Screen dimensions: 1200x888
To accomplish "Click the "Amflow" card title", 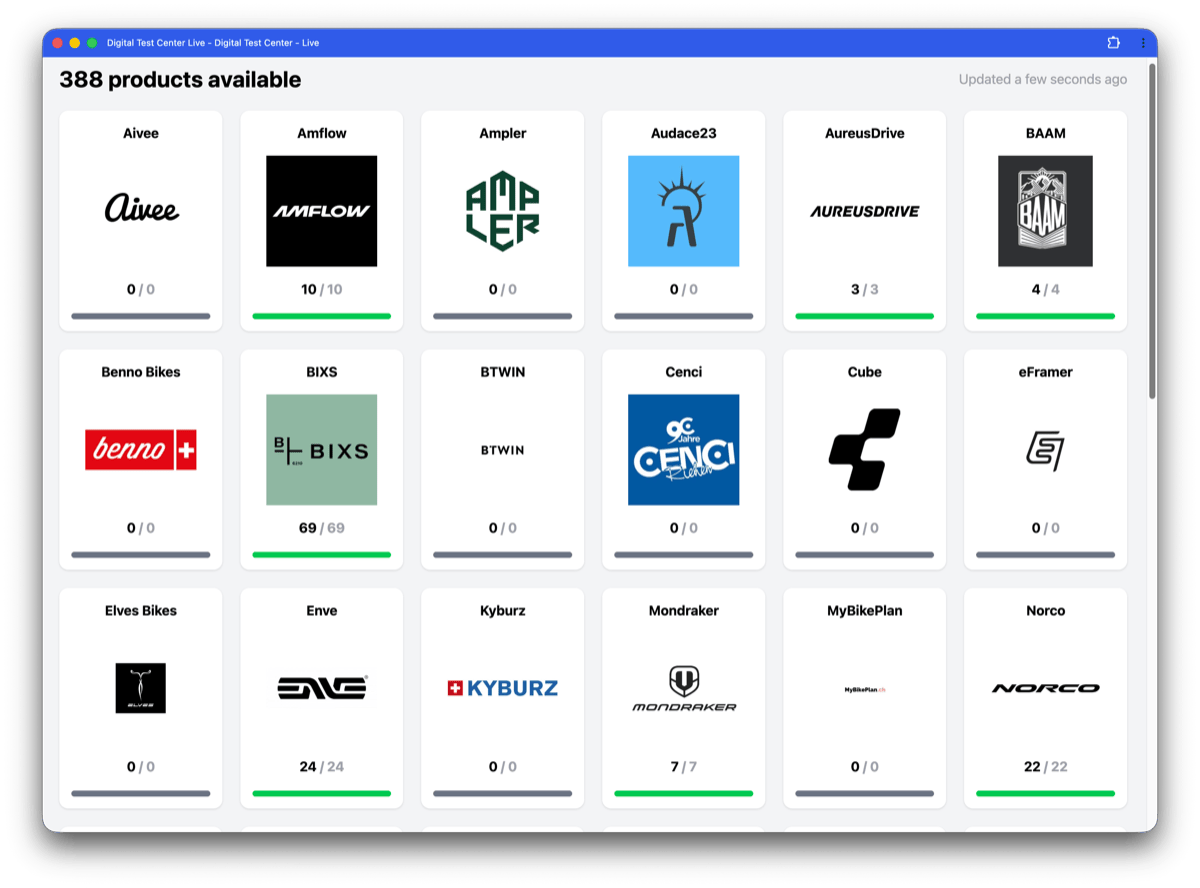I will 322,133.
